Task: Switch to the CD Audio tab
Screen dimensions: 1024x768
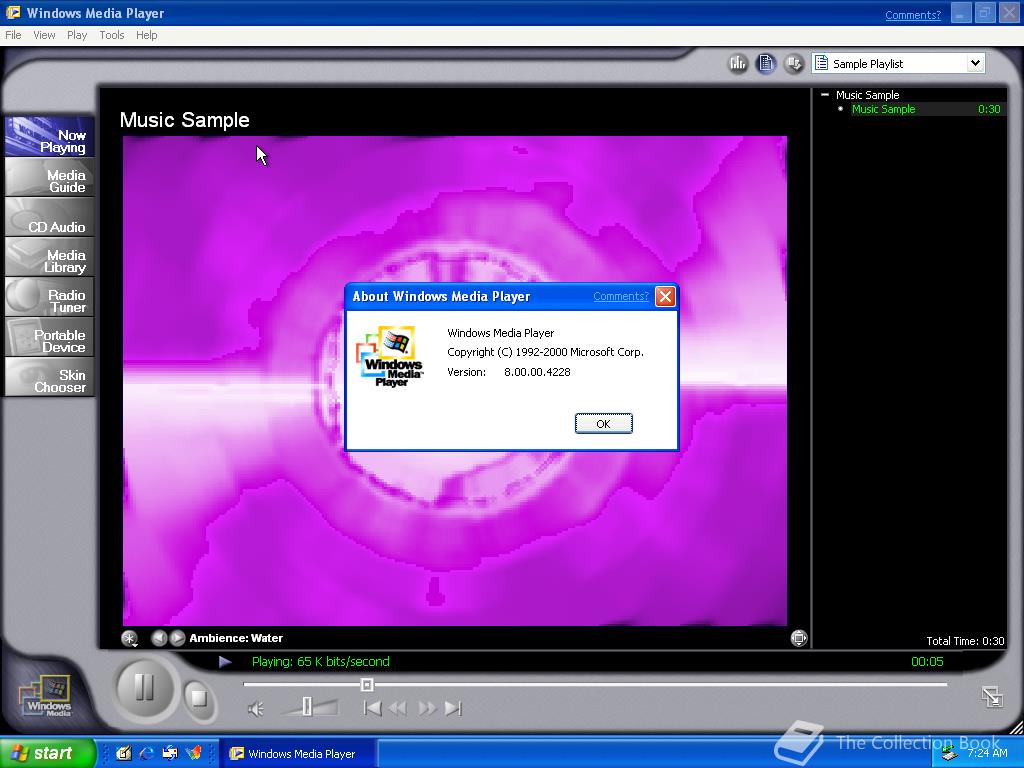Action: click(x=49, y=217)
